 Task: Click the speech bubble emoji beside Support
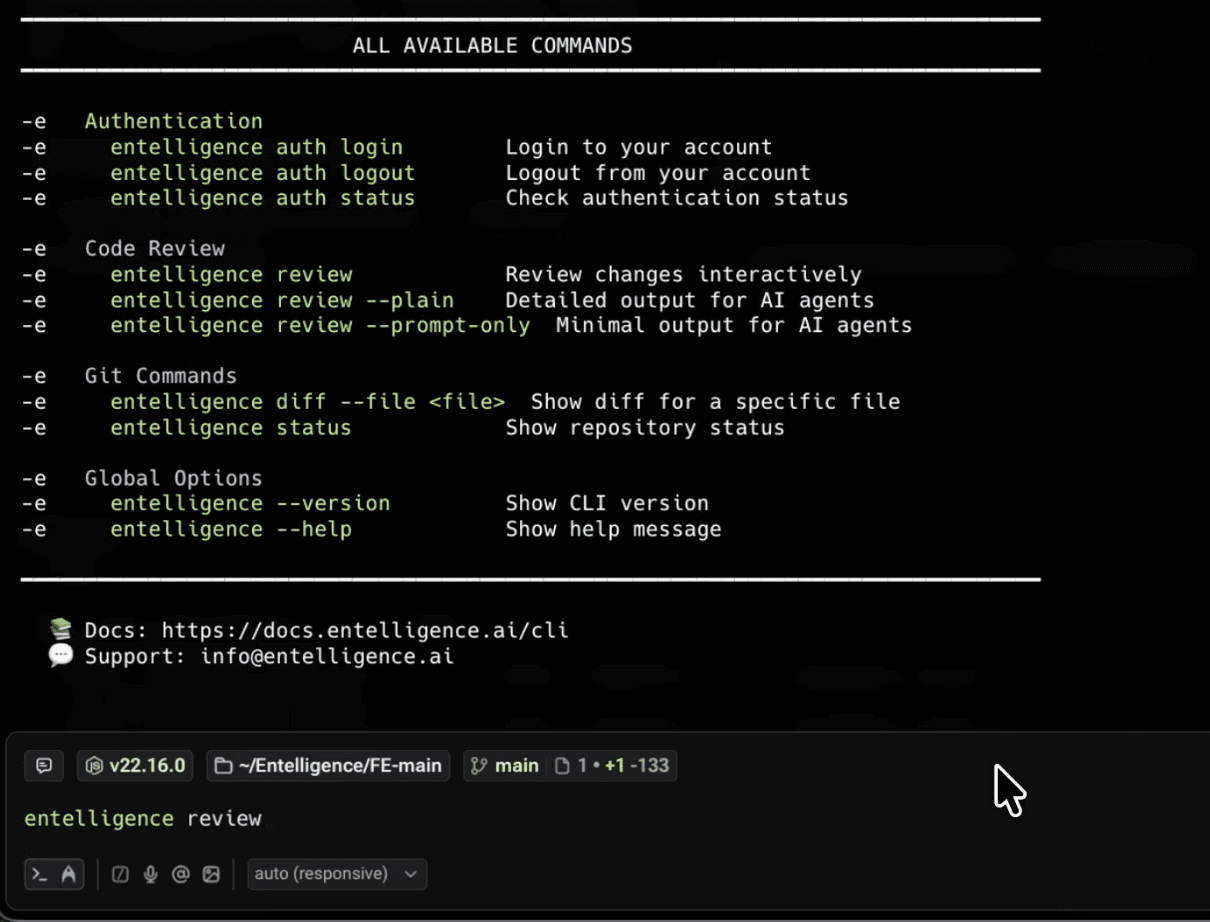click(61, 656)
